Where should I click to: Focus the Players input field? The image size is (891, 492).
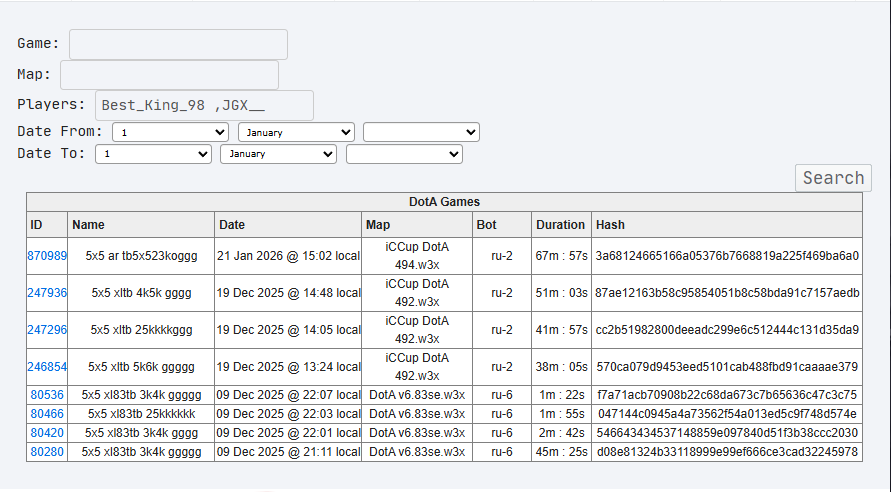[204, 105]
